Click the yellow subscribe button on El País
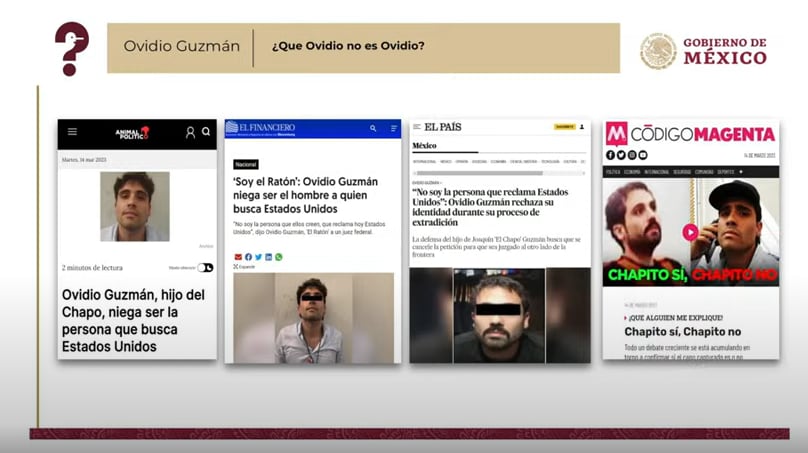This screenshot has width=808, height=453. (x=564, y=127)
